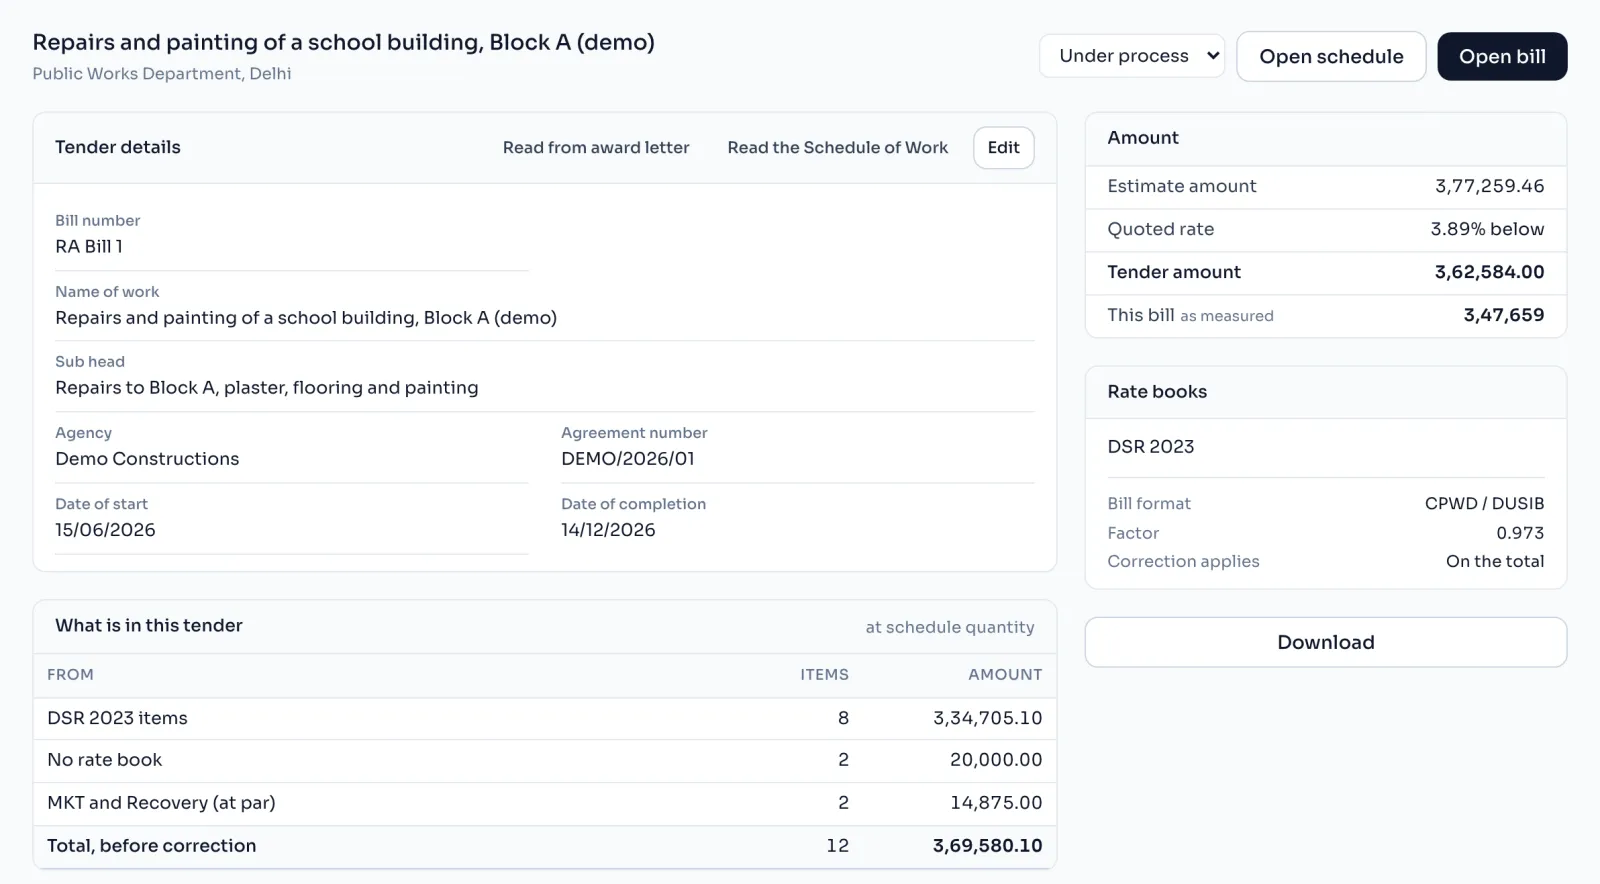1600x884 pixels.
Task: Select the amount 3,34,705.10
Action: click(987, 718)
